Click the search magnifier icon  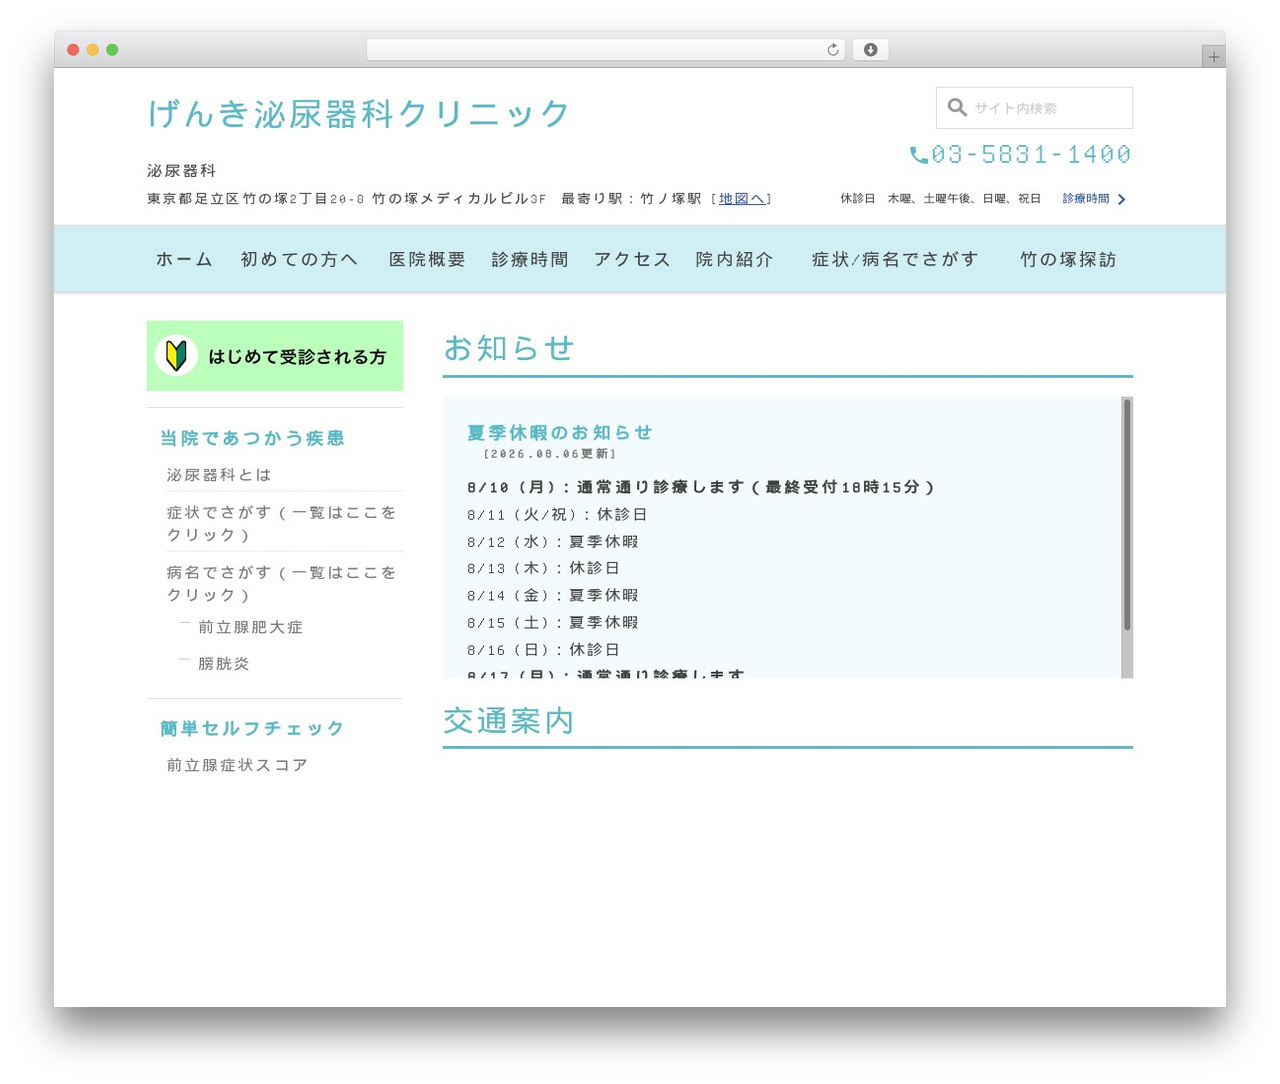coord(957,107)
